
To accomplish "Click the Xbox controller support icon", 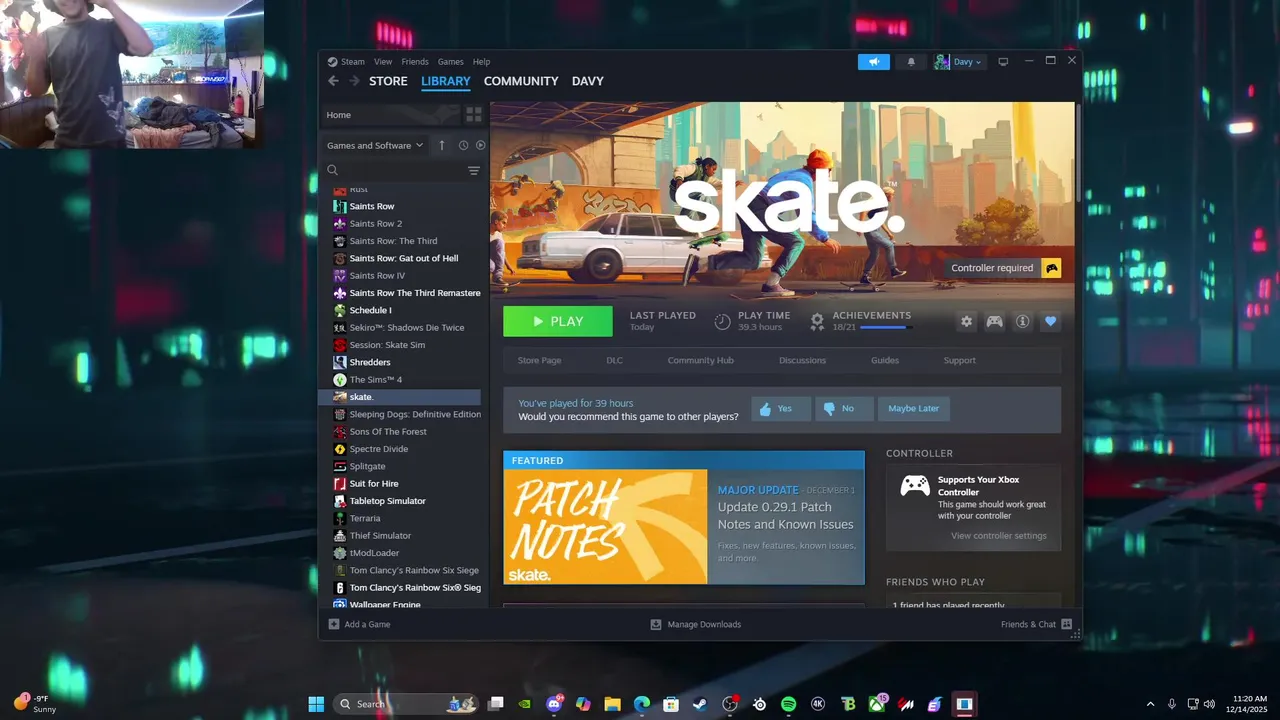I will point(915,486).
